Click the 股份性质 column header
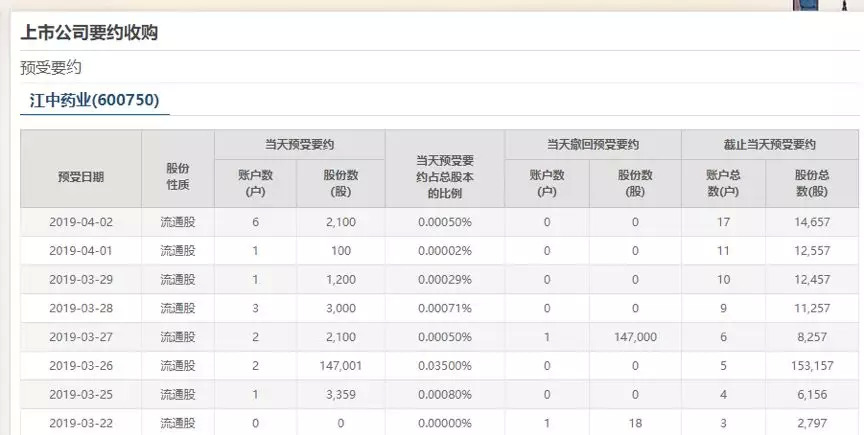The height and width of the screenshot is (435, 864). pyautogui.click(x=178, y=176)
